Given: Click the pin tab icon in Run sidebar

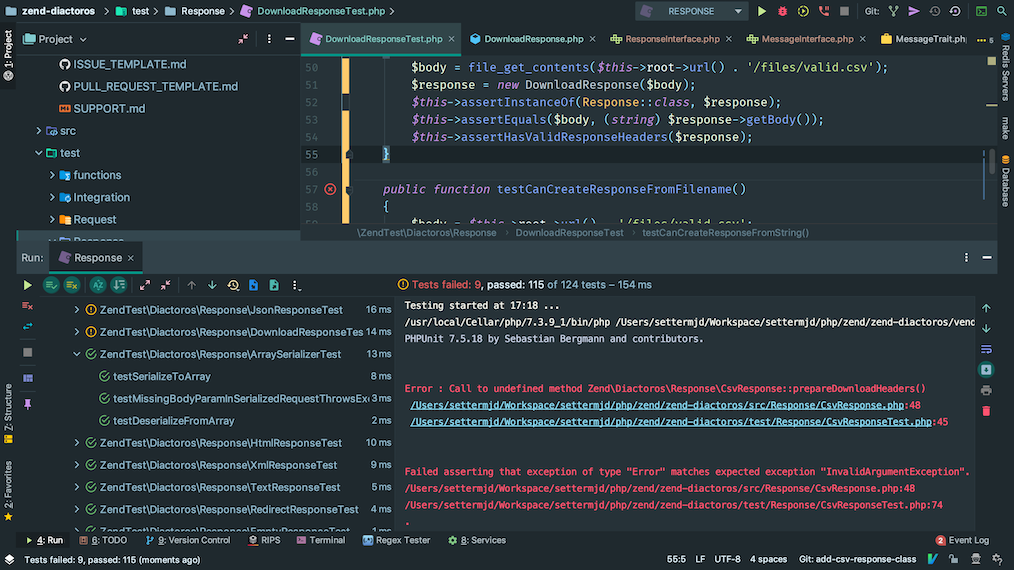Looking at the screenshot, I should [x=27, y=404].
